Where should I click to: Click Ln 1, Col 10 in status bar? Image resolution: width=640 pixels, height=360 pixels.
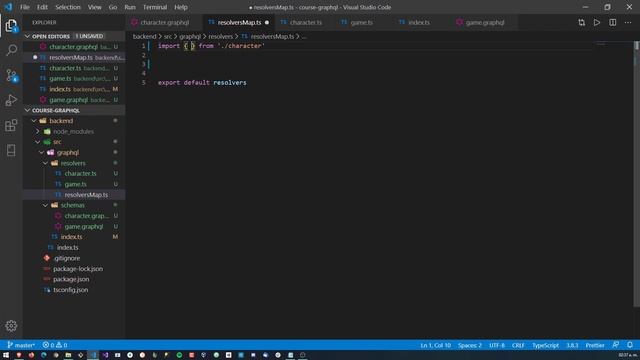coord(436,345)
